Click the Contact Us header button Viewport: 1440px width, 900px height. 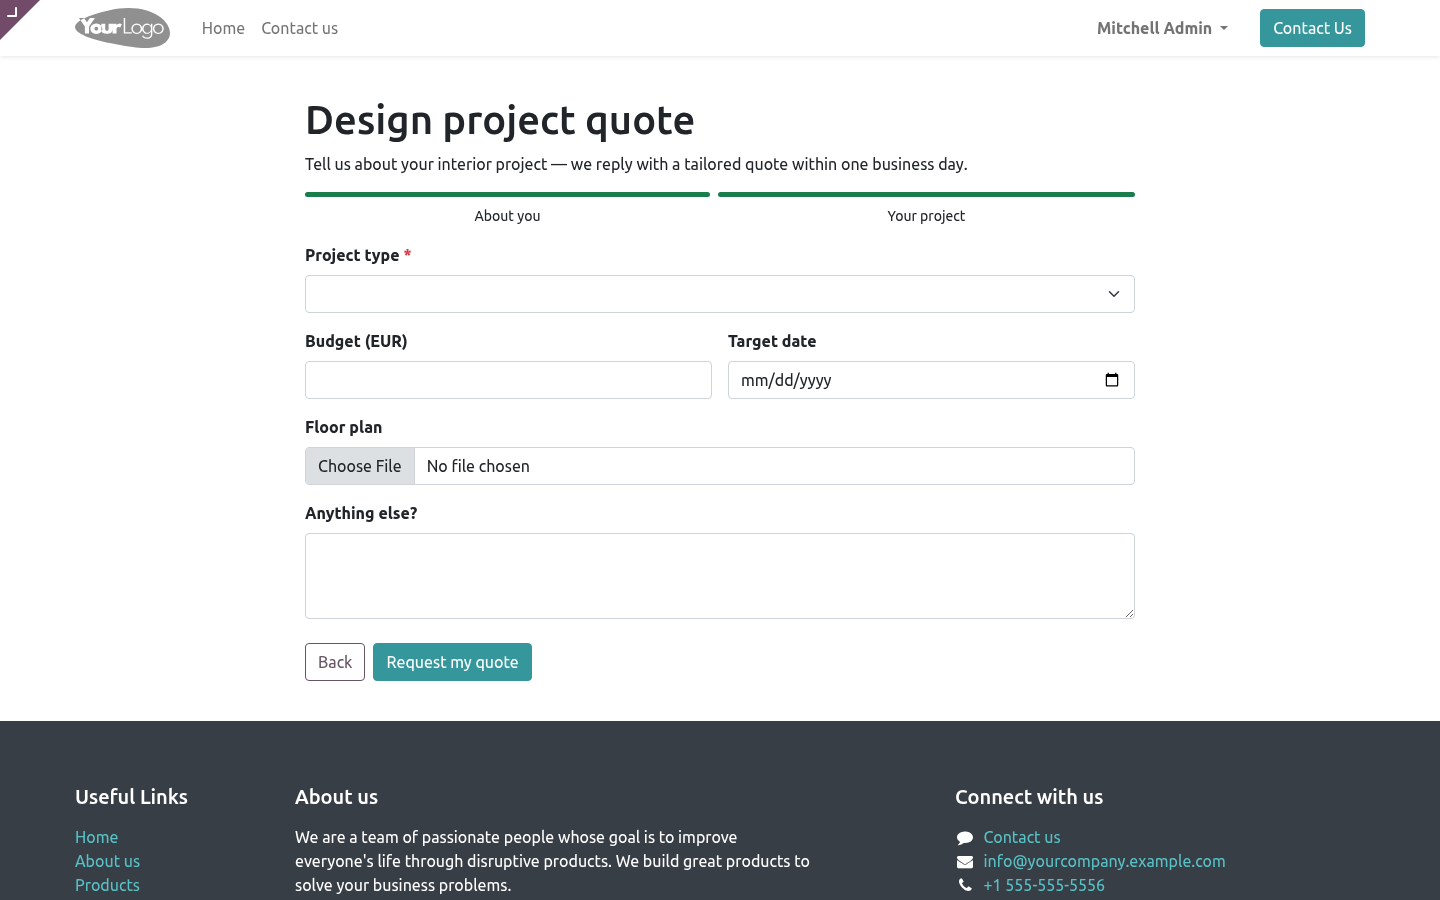point(1312,28)
